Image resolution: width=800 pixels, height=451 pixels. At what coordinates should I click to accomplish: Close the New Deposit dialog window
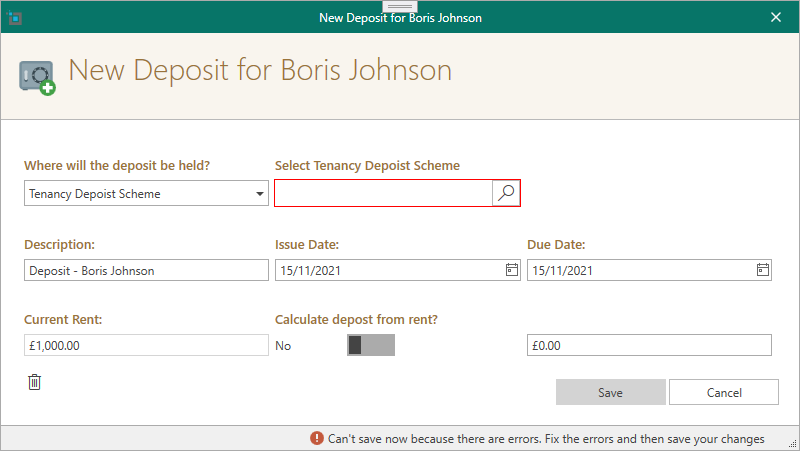click(x=776, y=17)
